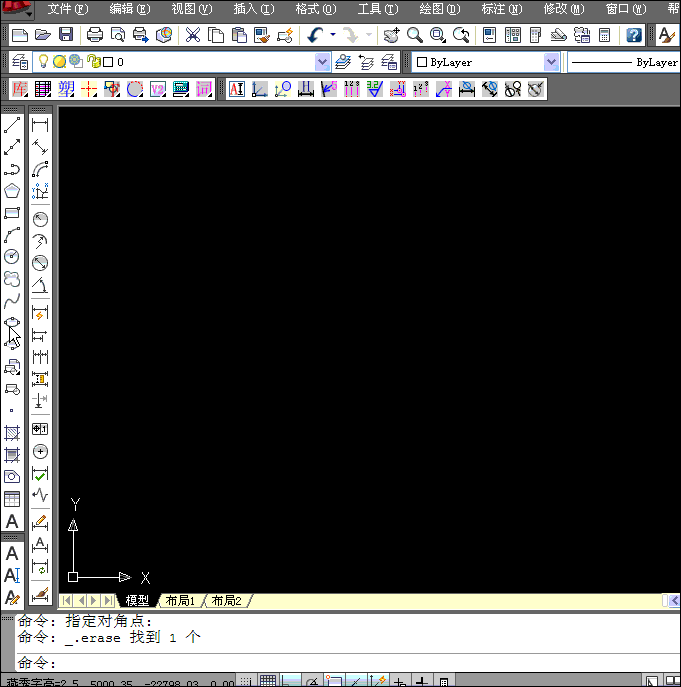Click the Pan hand icon

(391, 35)
